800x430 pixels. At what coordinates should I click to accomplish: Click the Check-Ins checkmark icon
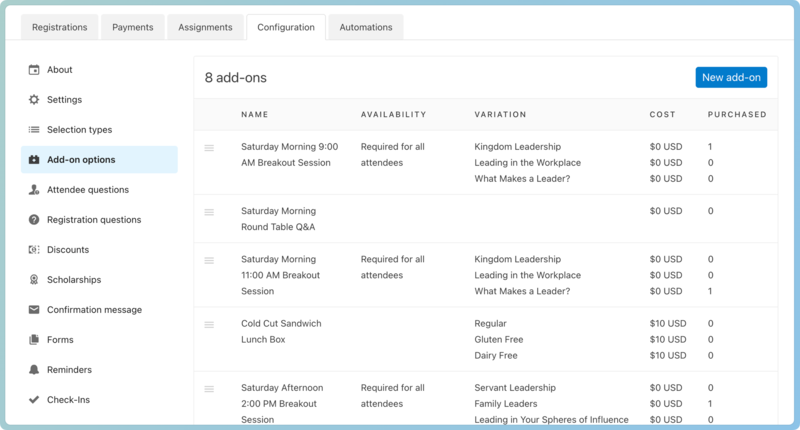[34, 400]
